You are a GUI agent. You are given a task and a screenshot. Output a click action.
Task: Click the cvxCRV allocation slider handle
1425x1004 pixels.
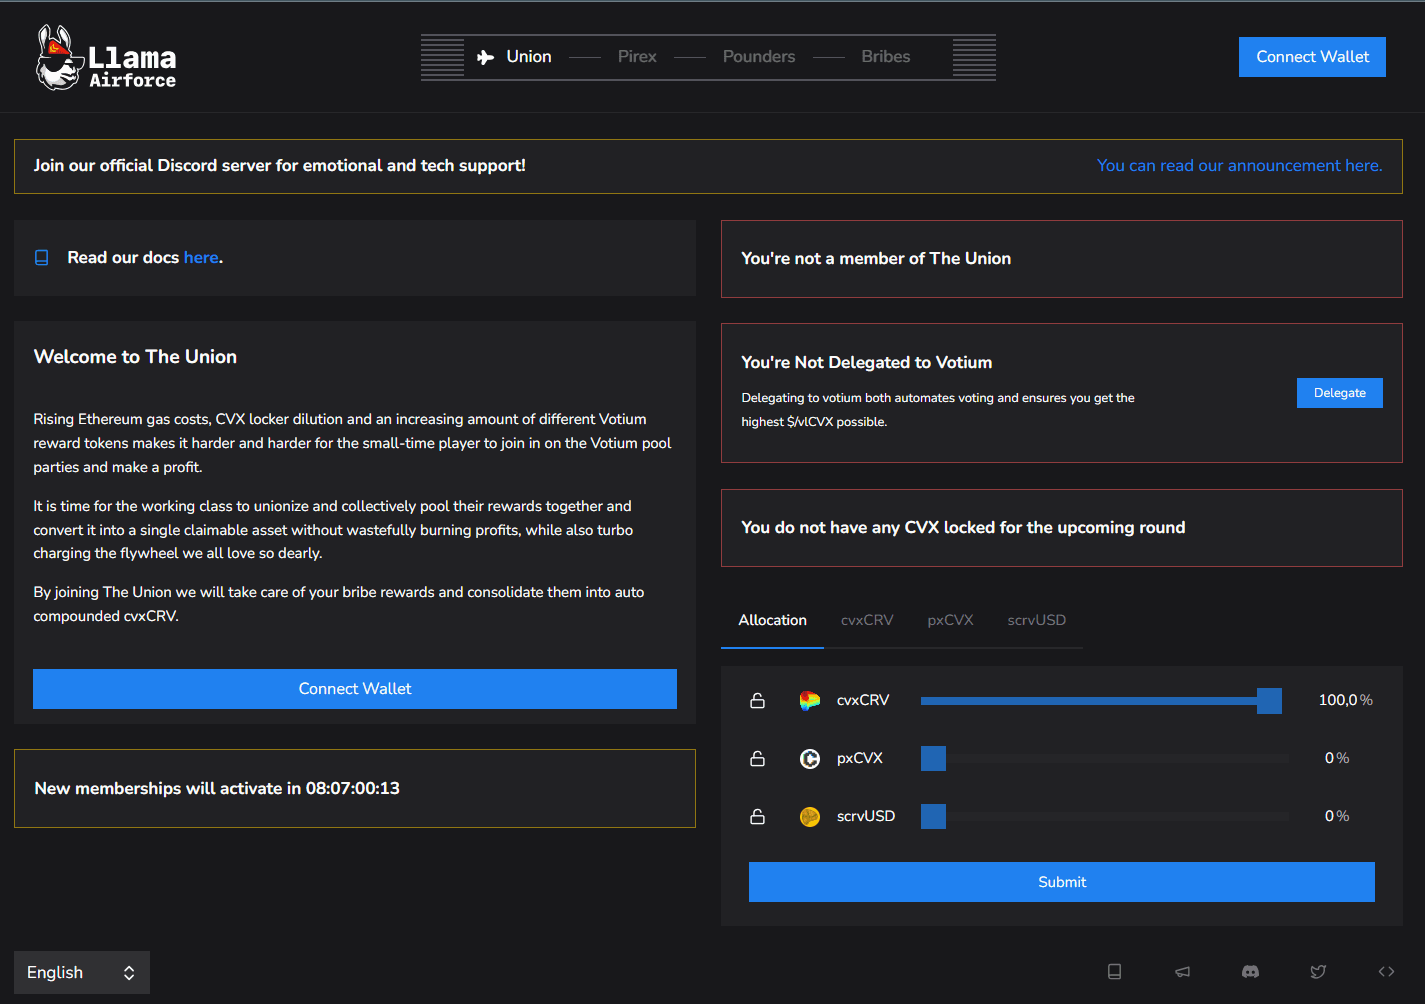pos(1269,701)
